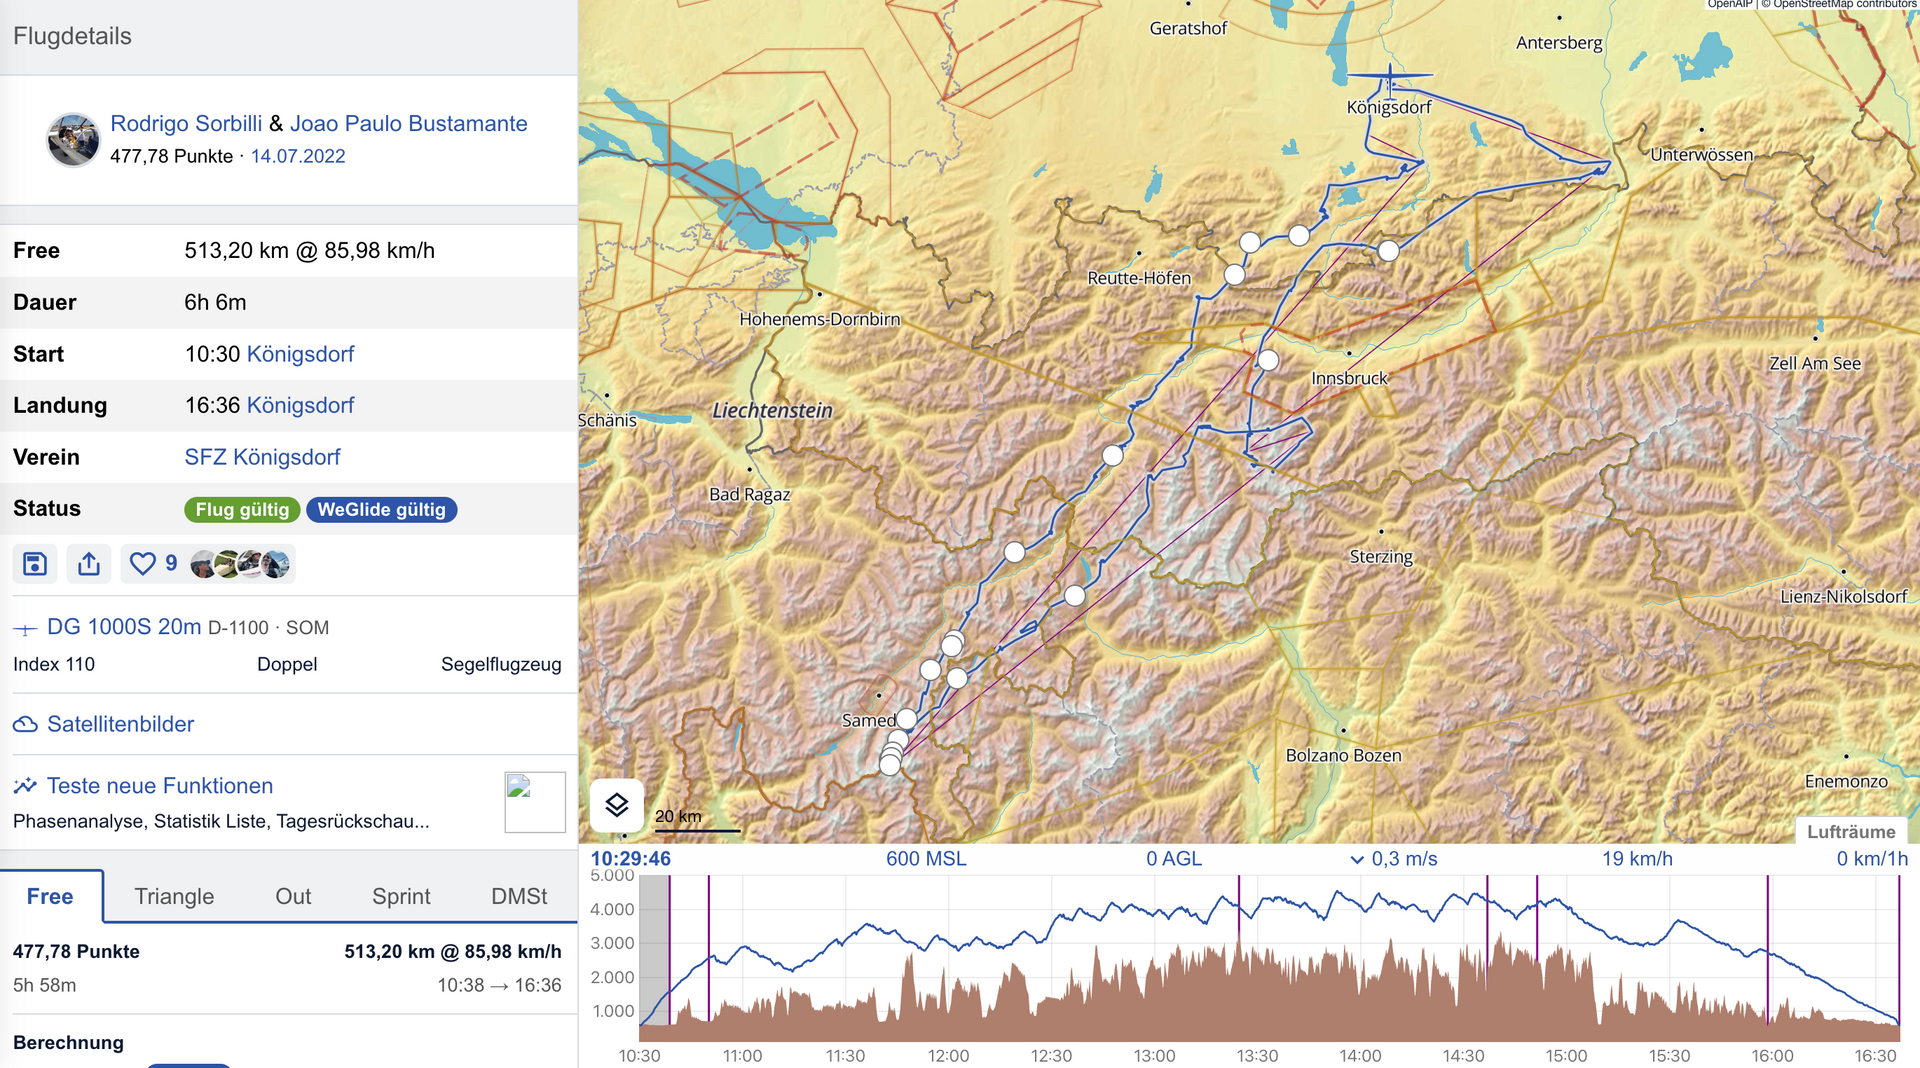1920x1068 pixels.
Task: Click the Zell Am See label on map
Action: click(x=1815, y=363)
